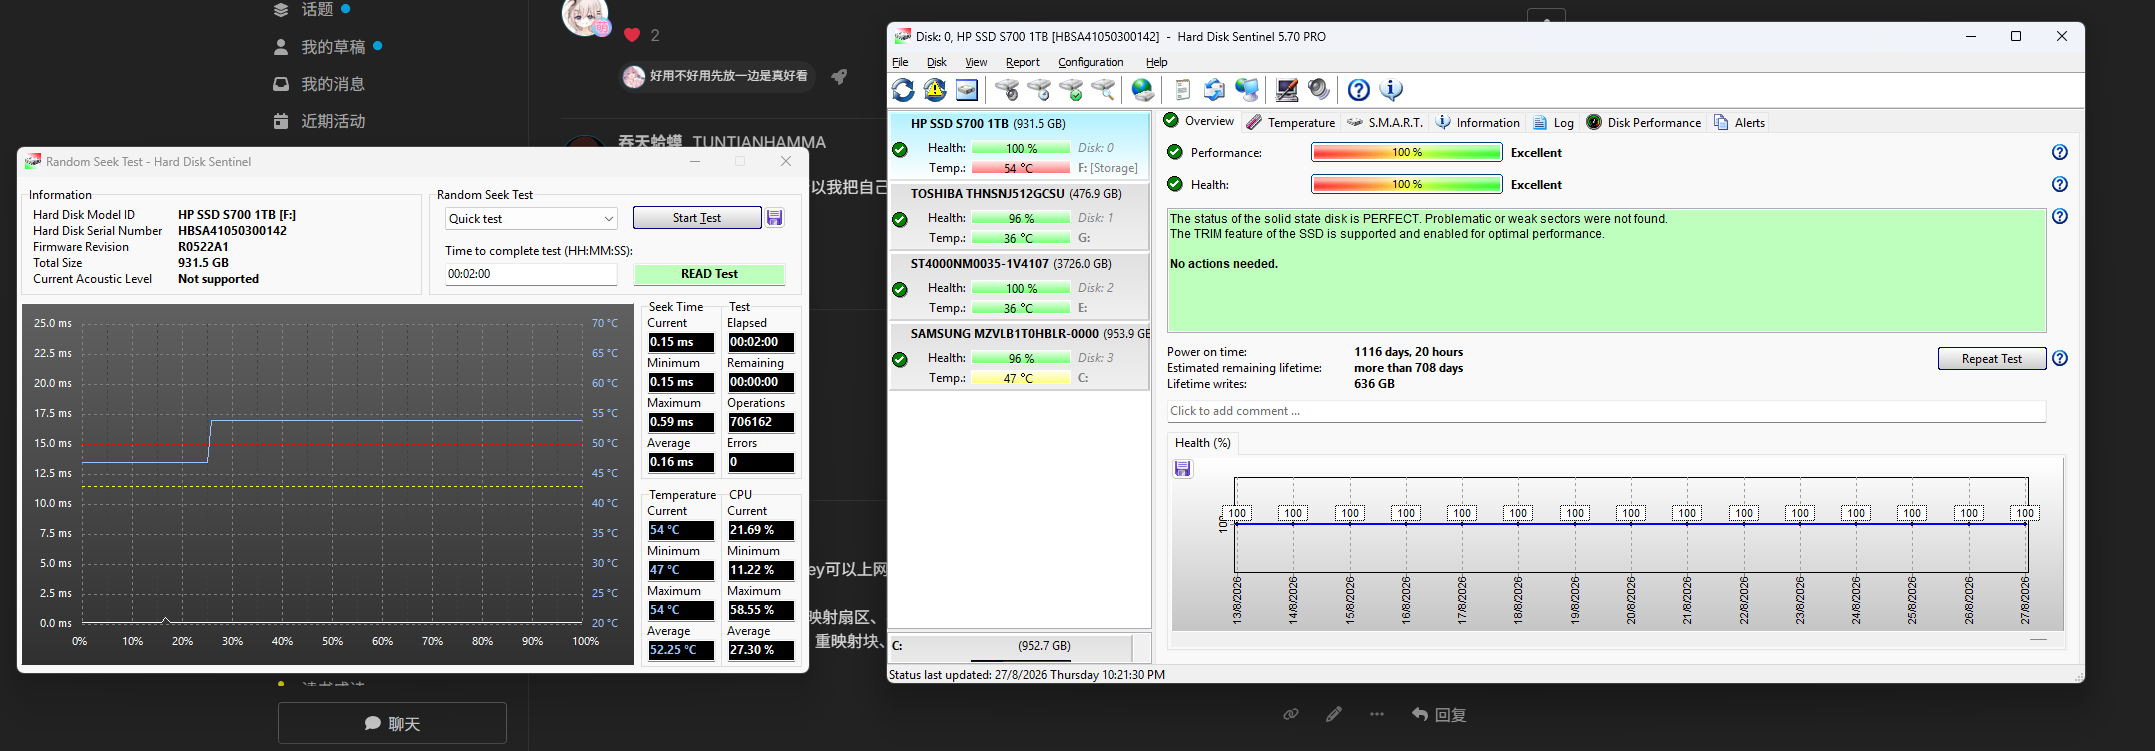Open the three-dots more menu under the post

(x=1377, y=714)
